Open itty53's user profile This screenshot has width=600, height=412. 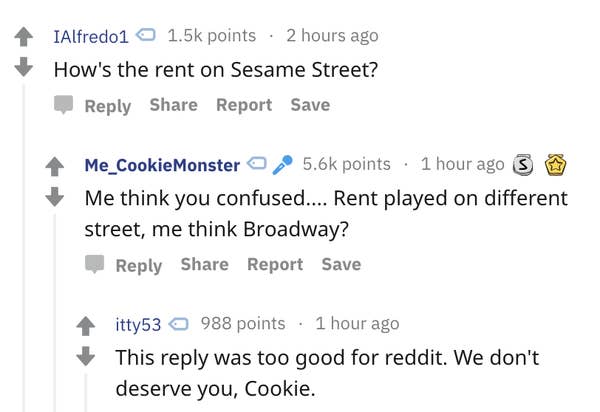[138, 324]
